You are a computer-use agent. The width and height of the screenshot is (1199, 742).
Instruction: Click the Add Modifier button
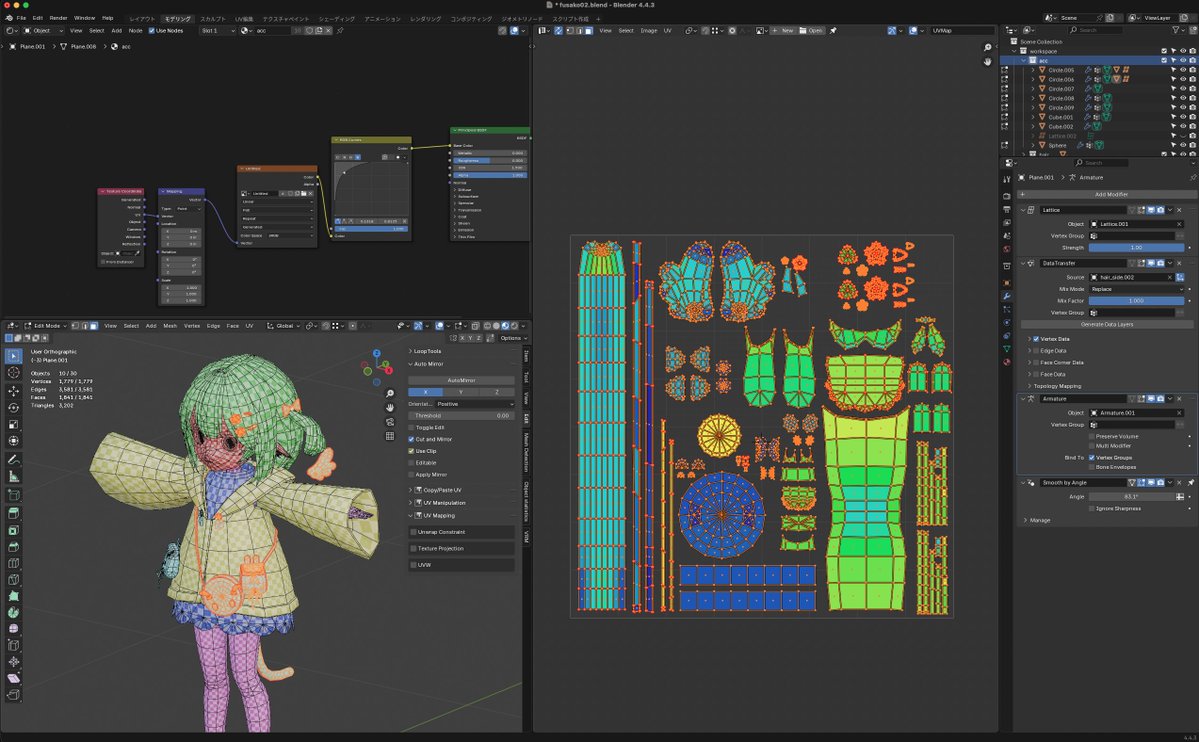[1106, 194]
